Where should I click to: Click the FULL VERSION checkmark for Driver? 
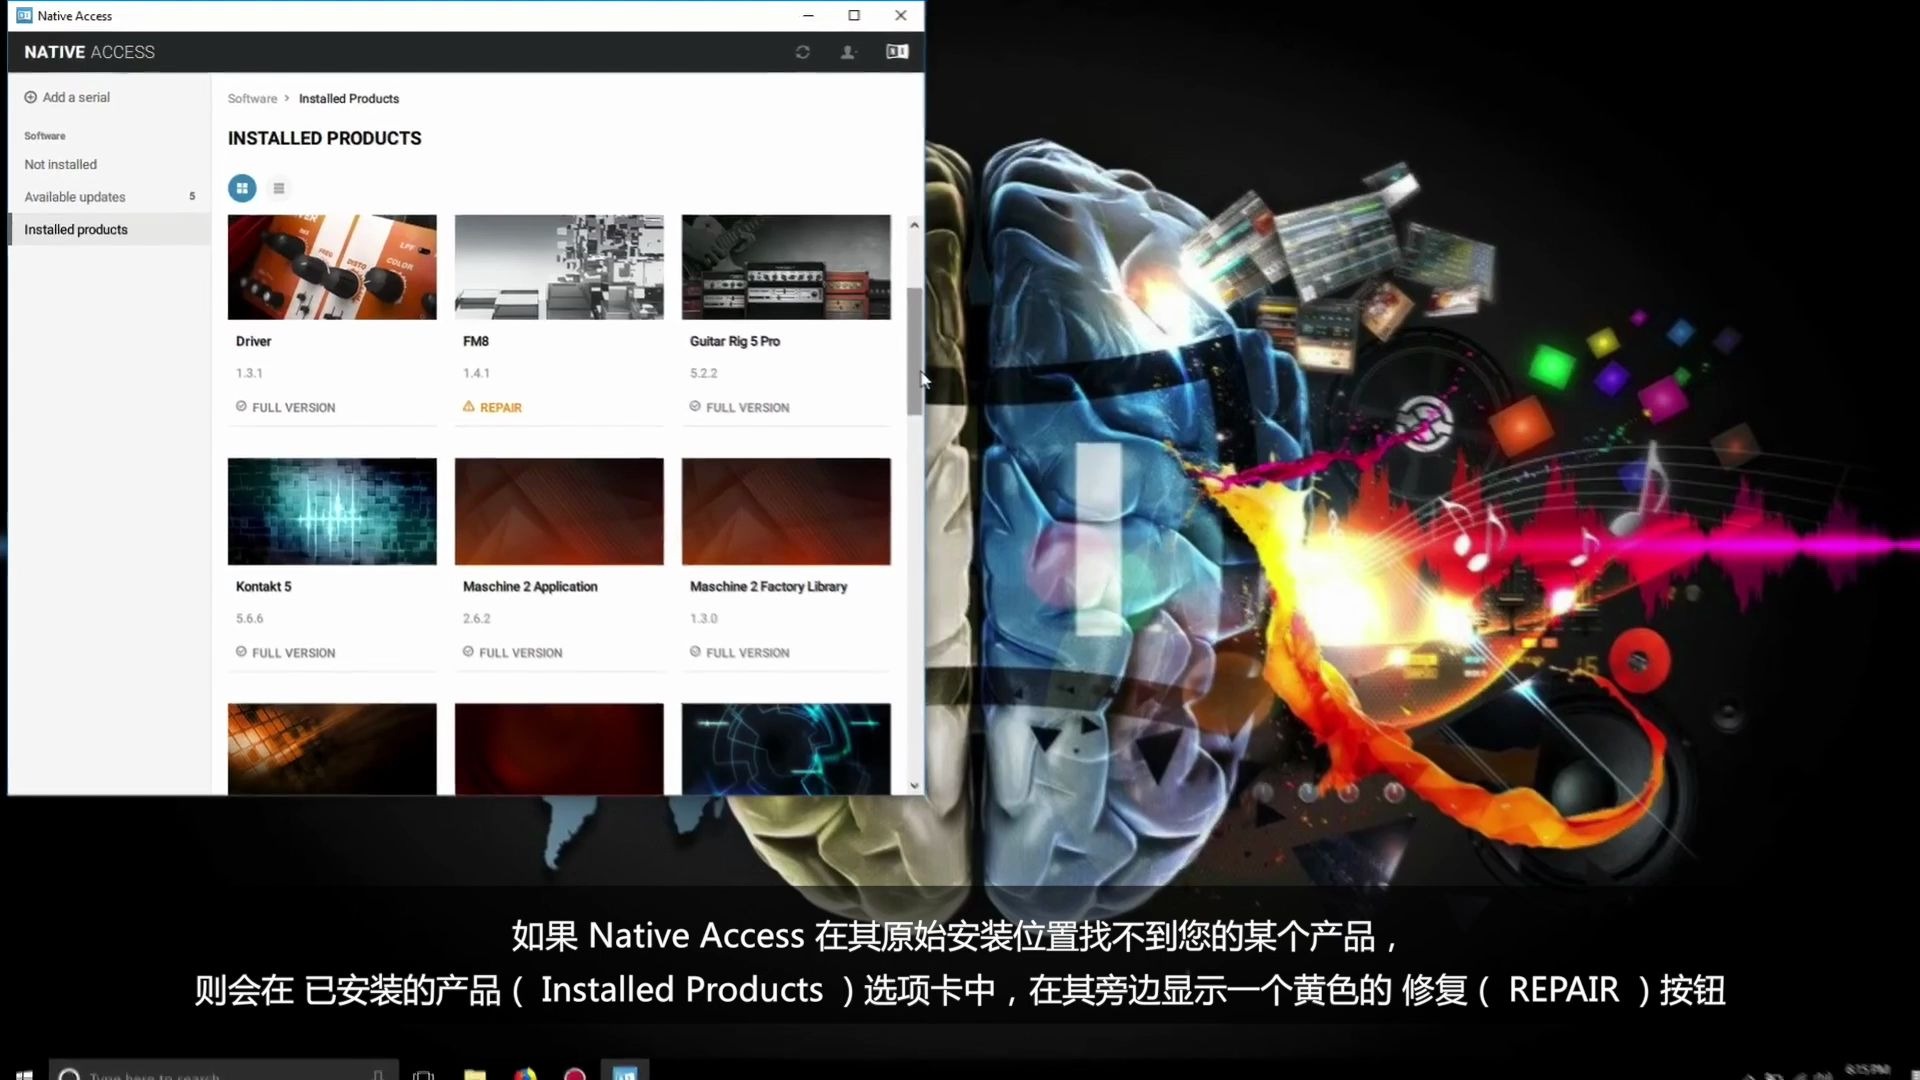[x=241, y=406]
